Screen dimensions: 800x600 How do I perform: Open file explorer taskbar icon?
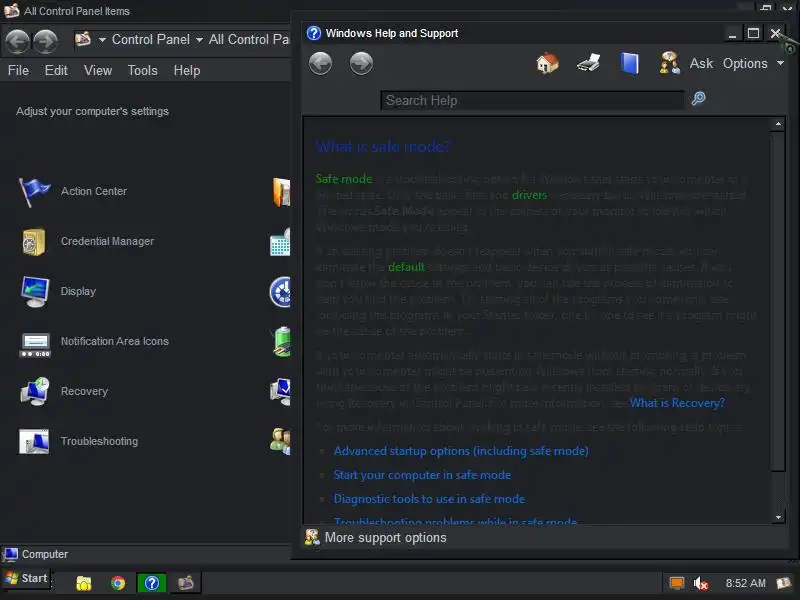pyautogui.click(x=84, y=583)
